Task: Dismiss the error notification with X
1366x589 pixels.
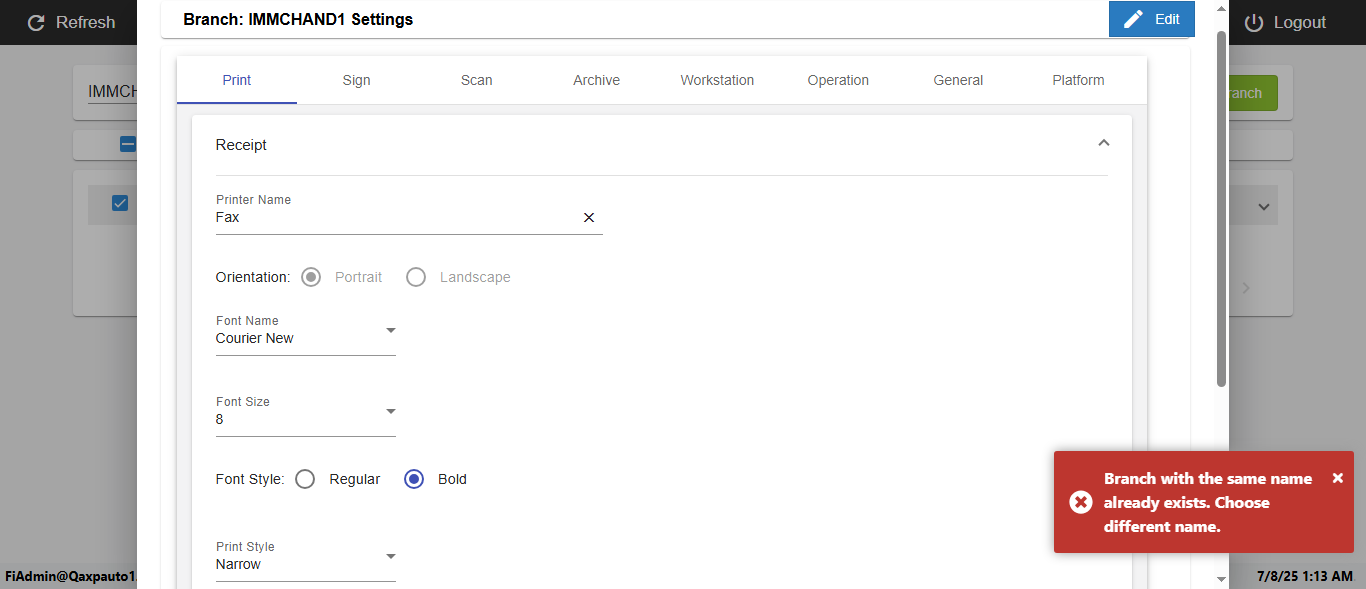Action: (x=1338, y=478)
